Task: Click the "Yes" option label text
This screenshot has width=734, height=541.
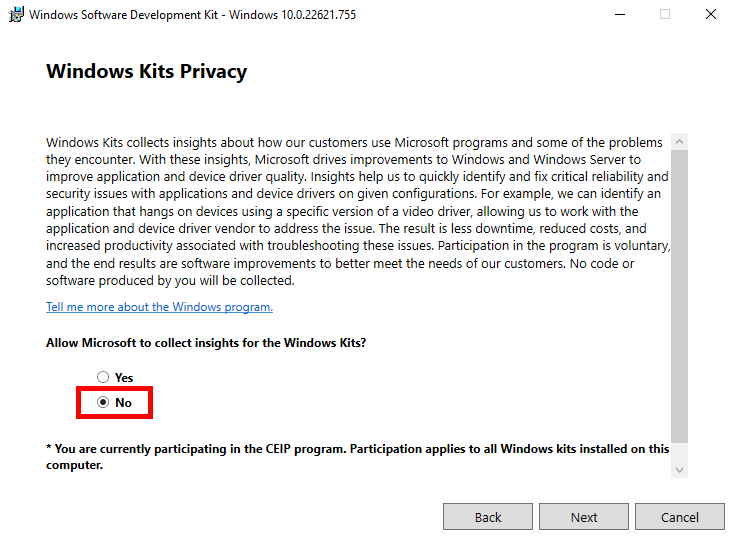Action: pos(124,378)
